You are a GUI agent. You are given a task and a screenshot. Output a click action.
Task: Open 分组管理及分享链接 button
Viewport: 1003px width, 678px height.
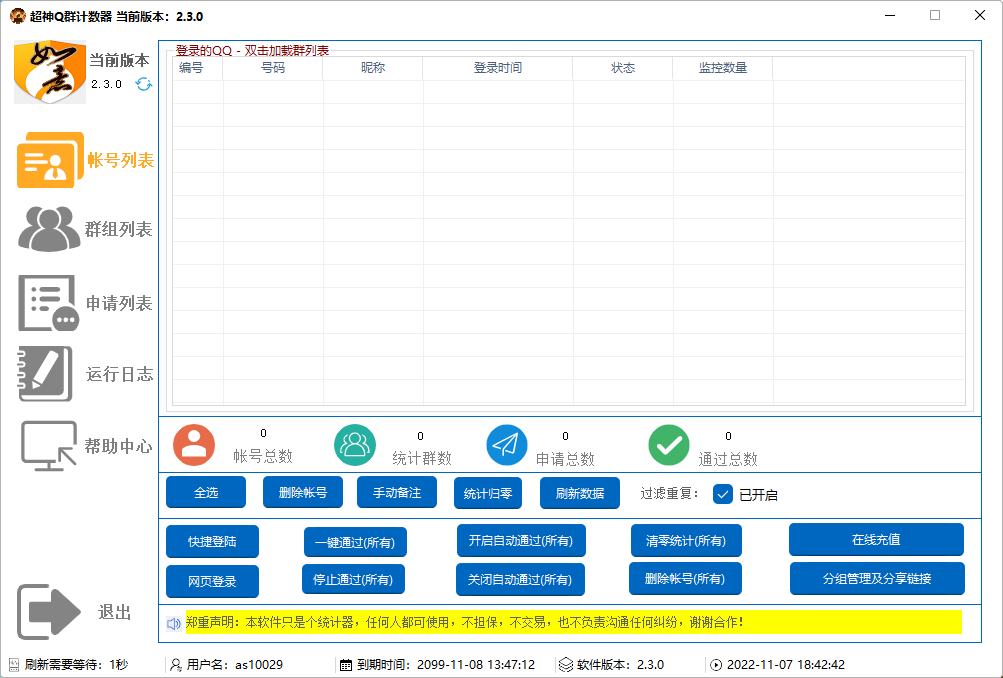pos(877,578)
